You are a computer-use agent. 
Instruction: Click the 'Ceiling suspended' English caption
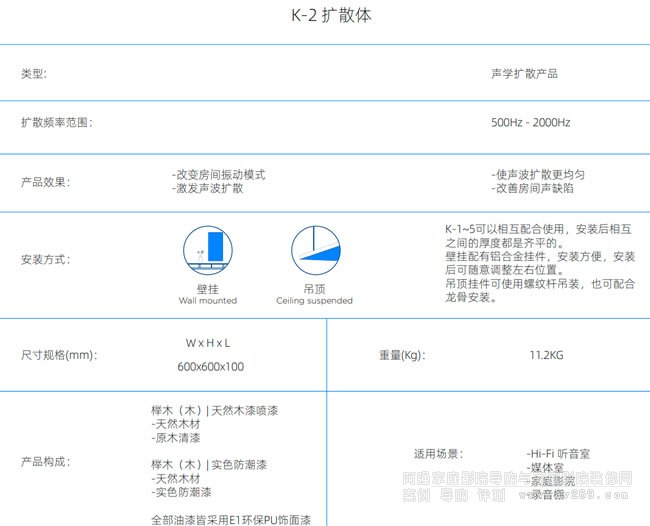(314, 300)
